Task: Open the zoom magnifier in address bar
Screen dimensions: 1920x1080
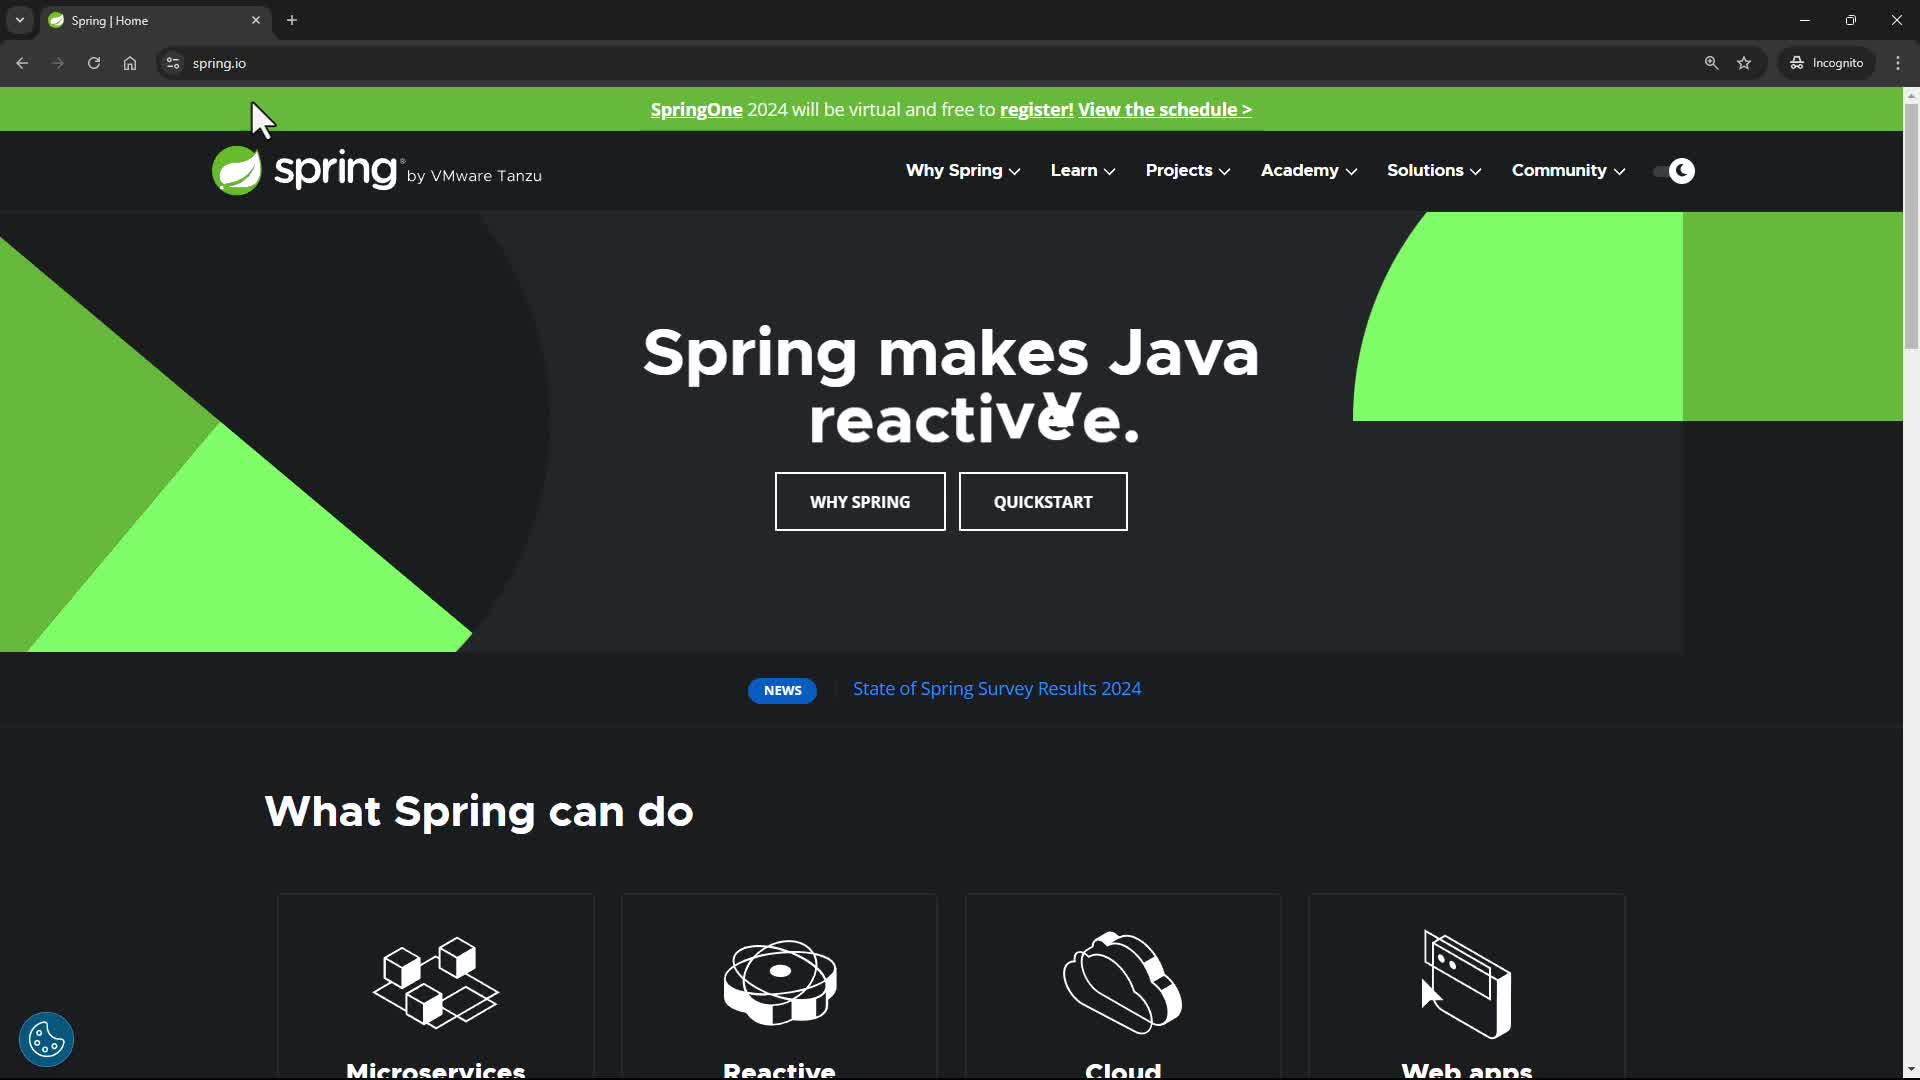Action: point(1711,63)
